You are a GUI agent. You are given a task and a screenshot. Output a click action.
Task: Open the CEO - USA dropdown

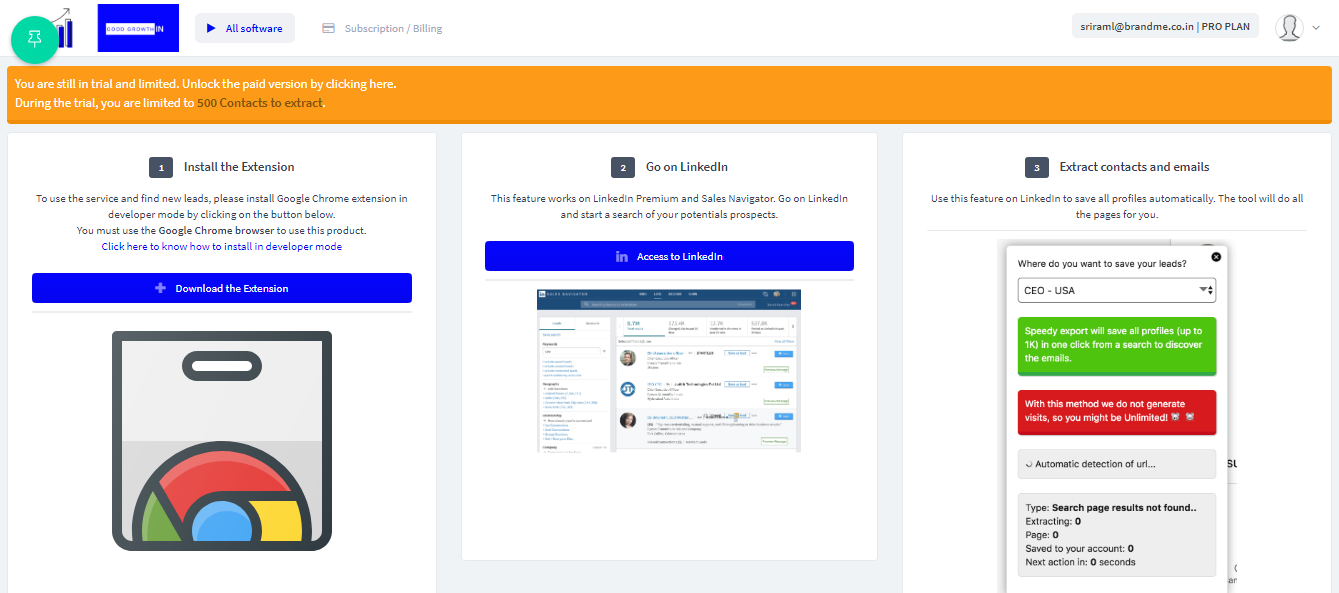pyautogui.click(x=1116, y=290)
